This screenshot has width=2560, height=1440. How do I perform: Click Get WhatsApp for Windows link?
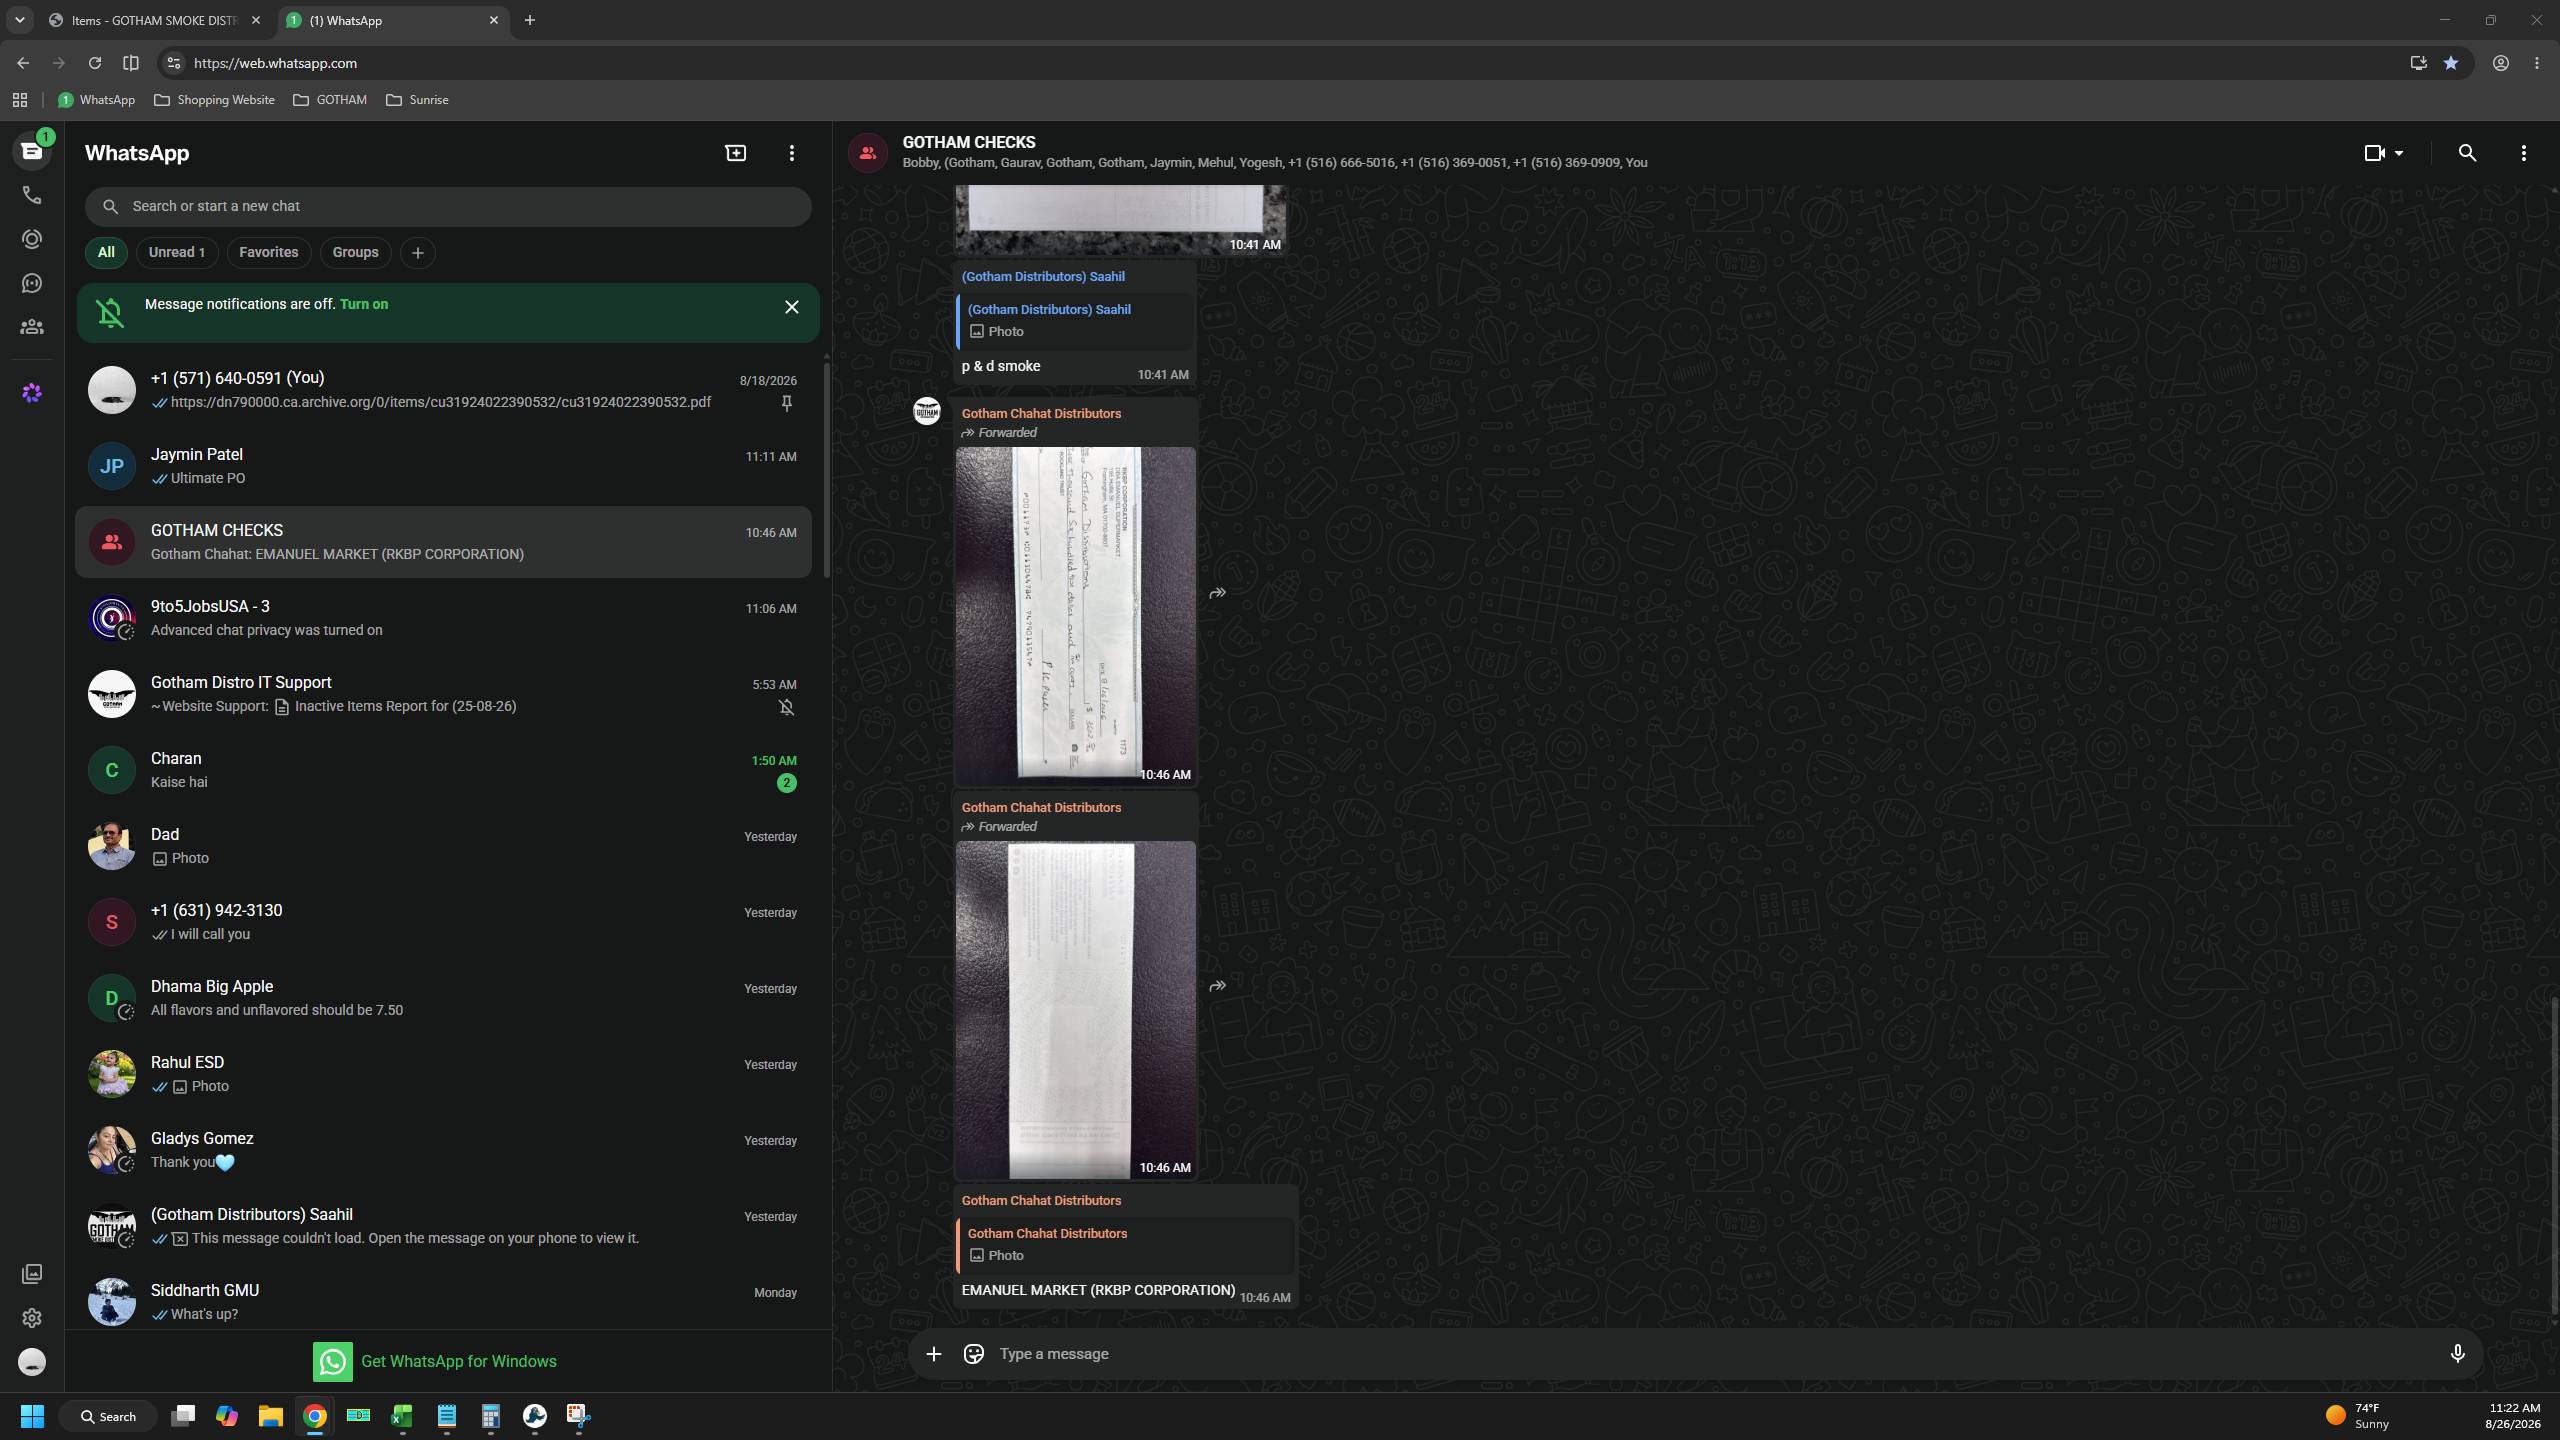[x=459, y=1361]
